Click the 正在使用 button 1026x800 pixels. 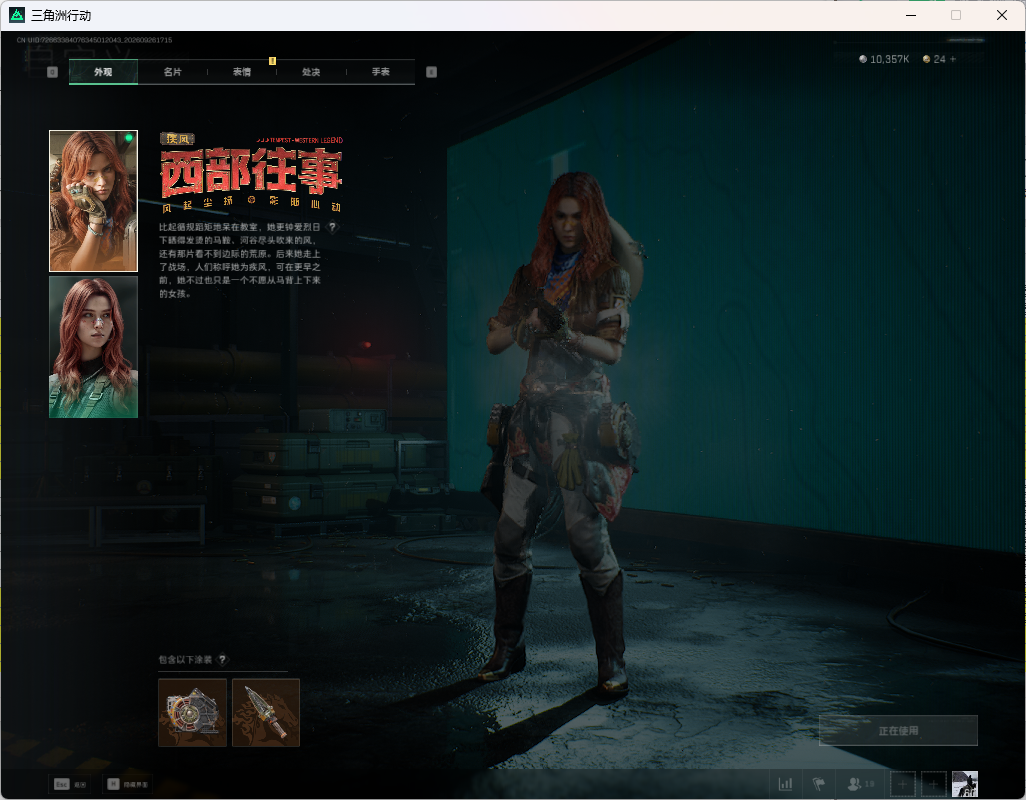tap(898, 731)
